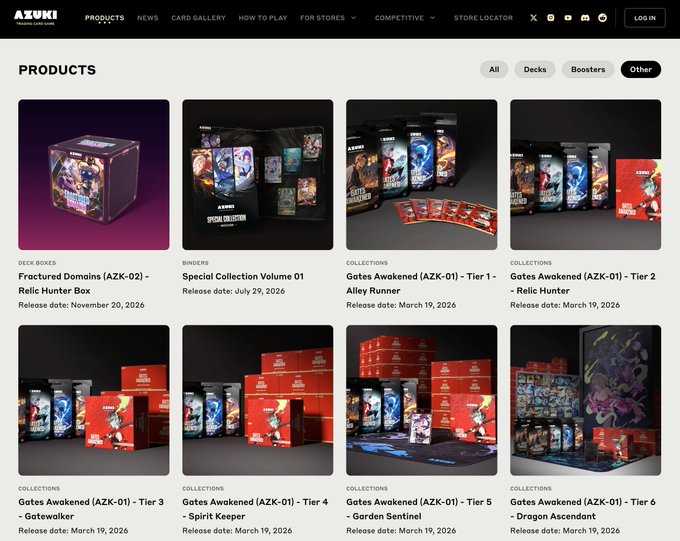
Task: Click the Log In button
Action: point(644,18)
